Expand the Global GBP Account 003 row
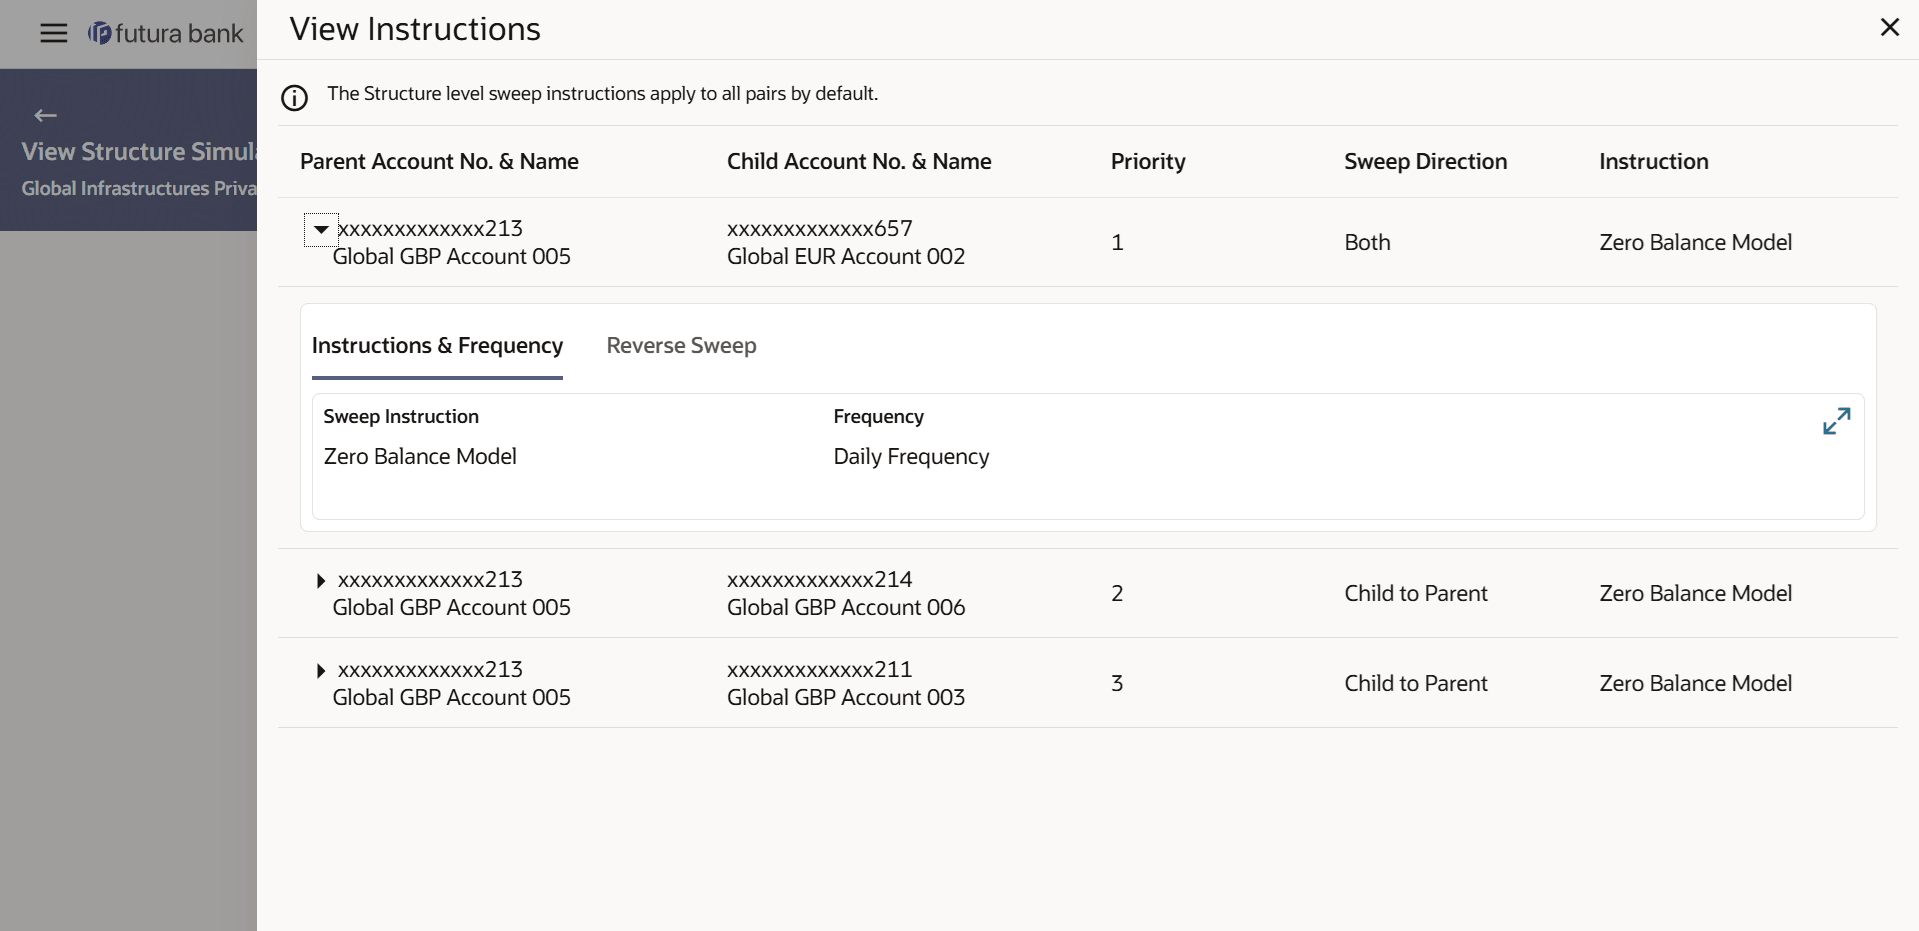 tap(320, 671)
